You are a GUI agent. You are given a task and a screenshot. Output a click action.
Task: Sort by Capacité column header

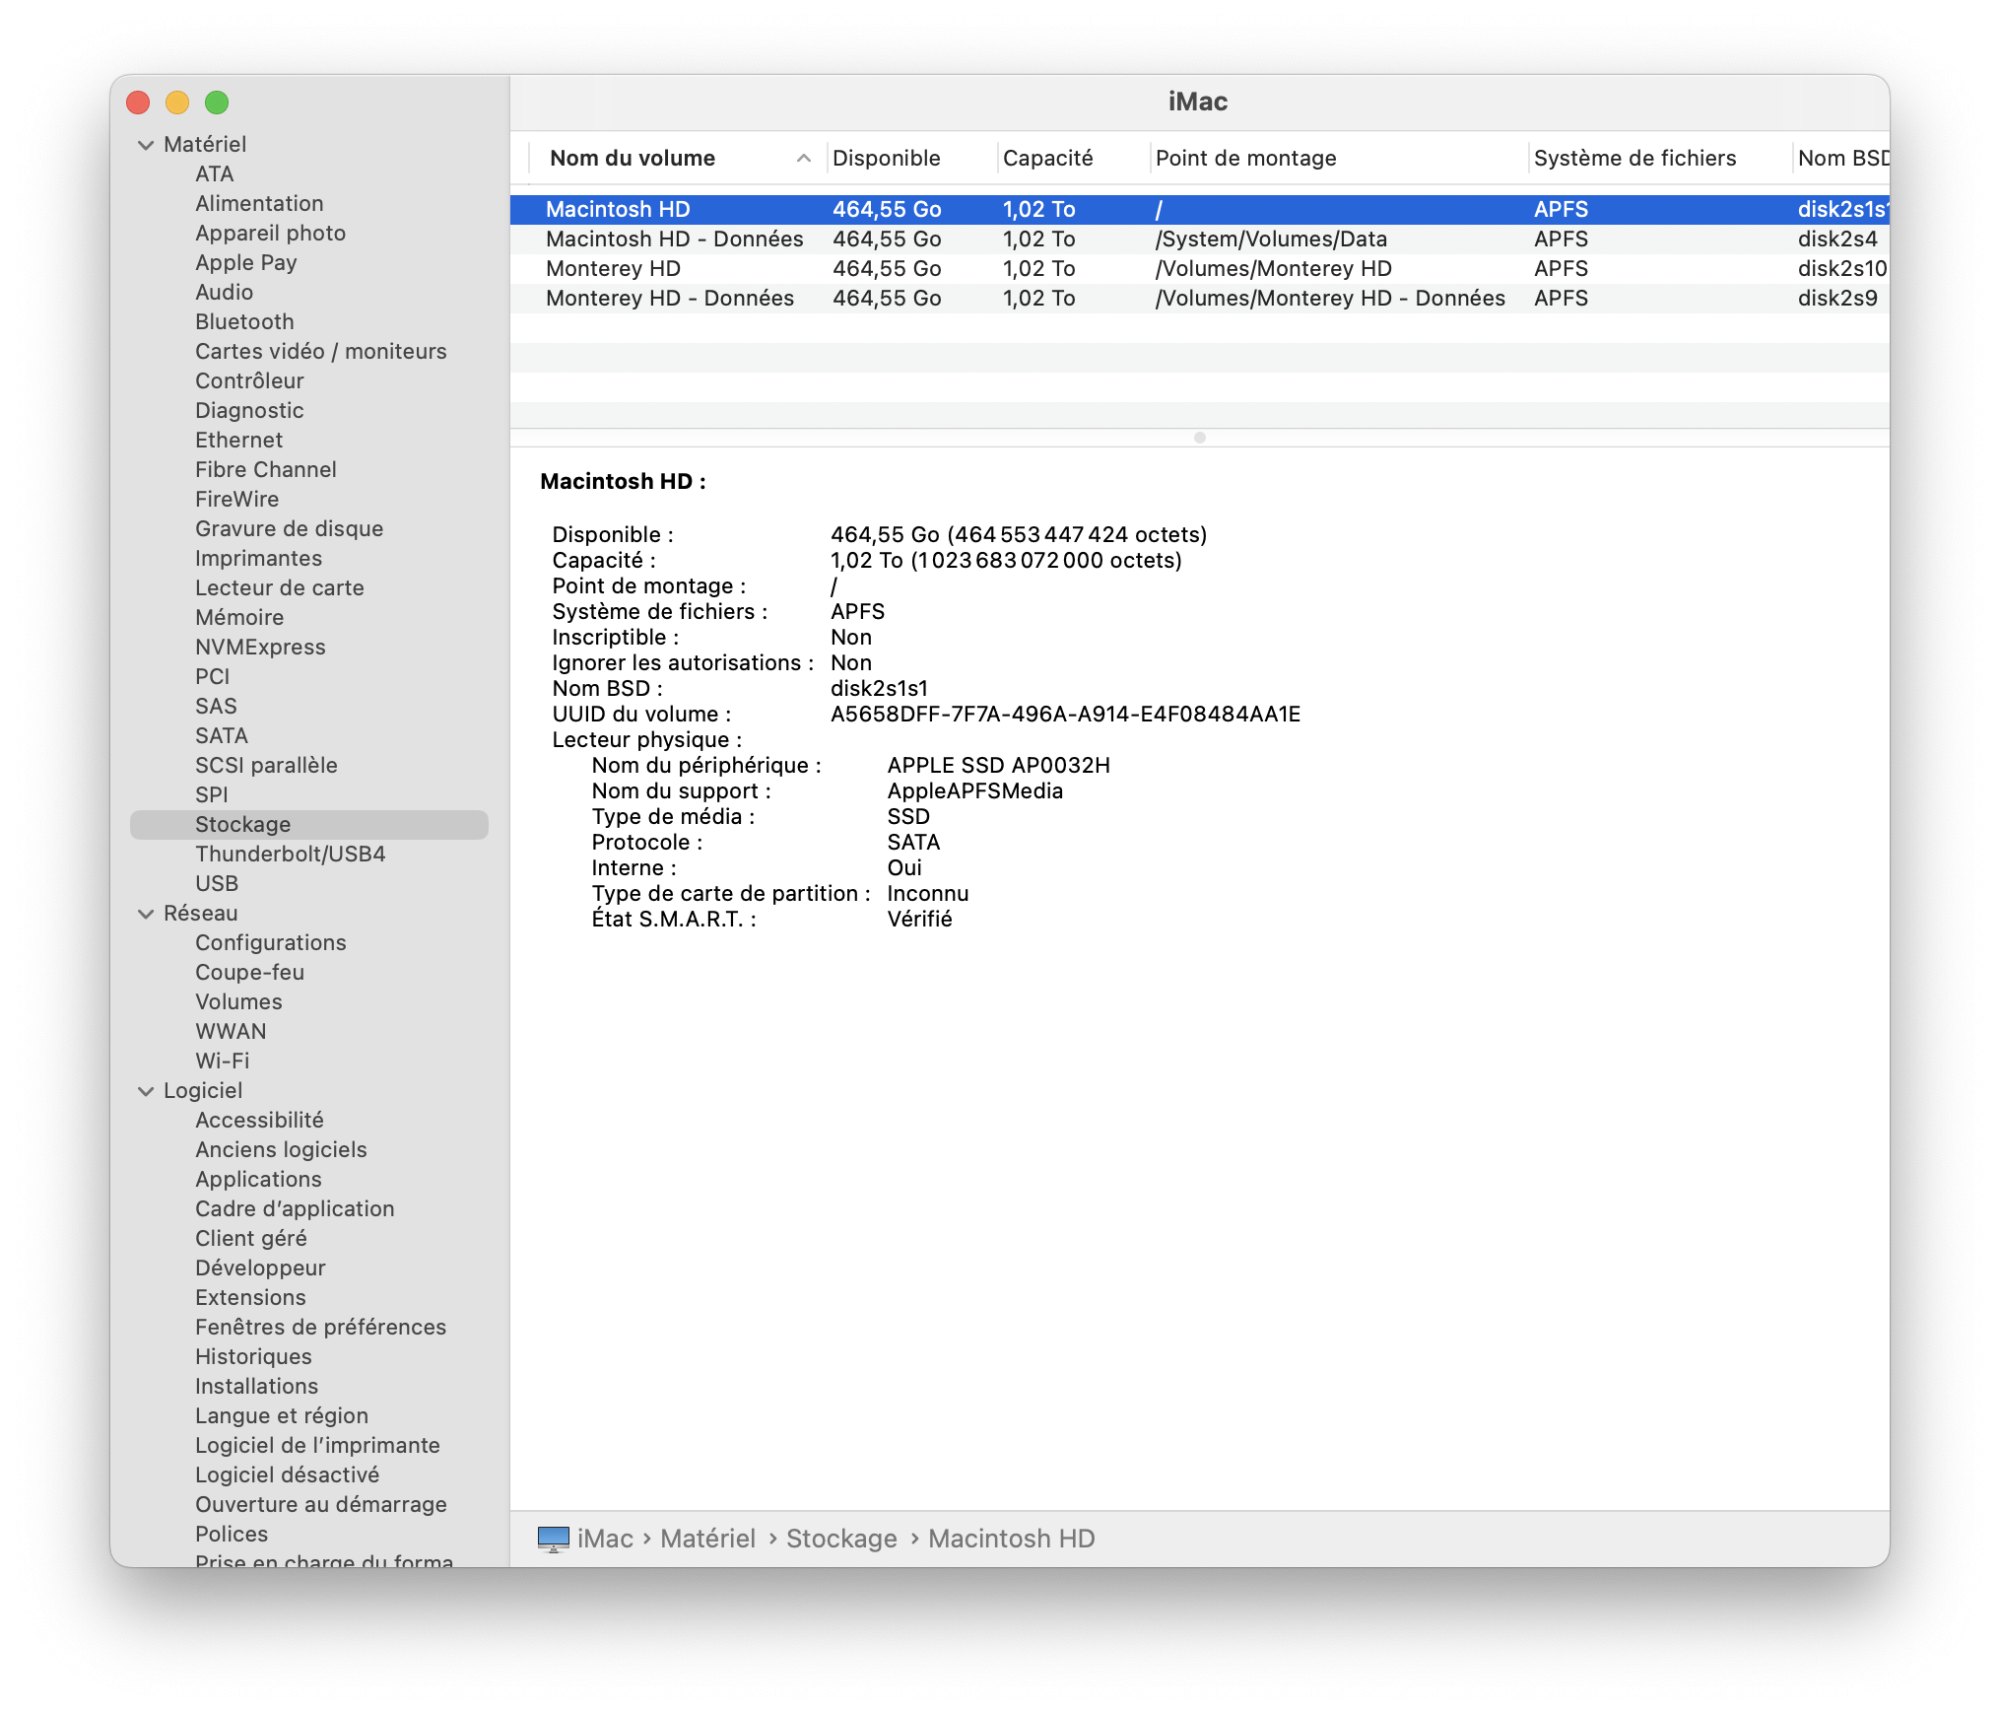pyautogui.click(x=1047, y=159)
